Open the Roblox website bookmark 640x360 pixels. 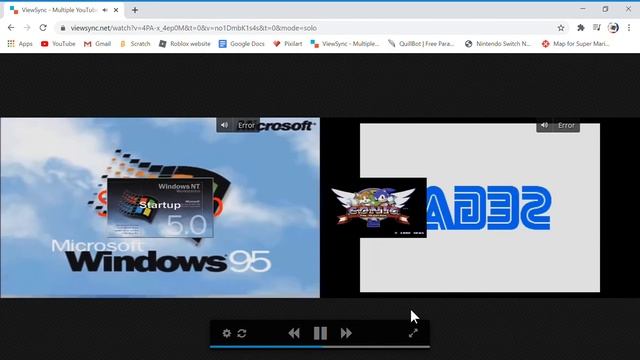click(184, 44)
